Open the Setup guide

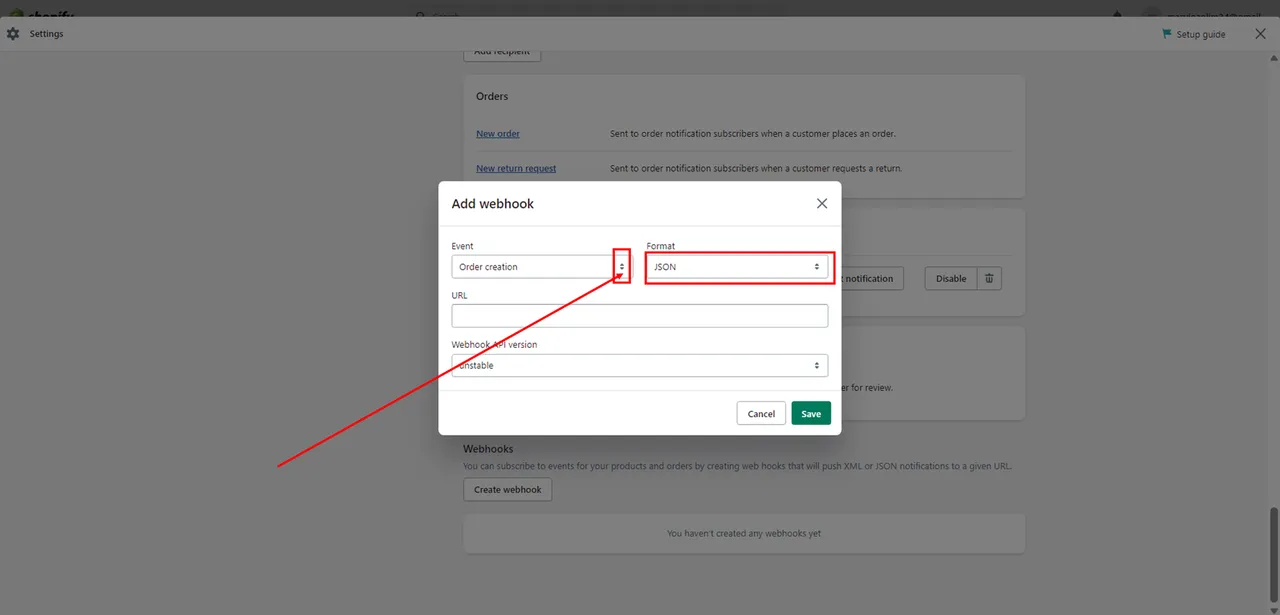pyautogui.click(x=1199, y=34)
